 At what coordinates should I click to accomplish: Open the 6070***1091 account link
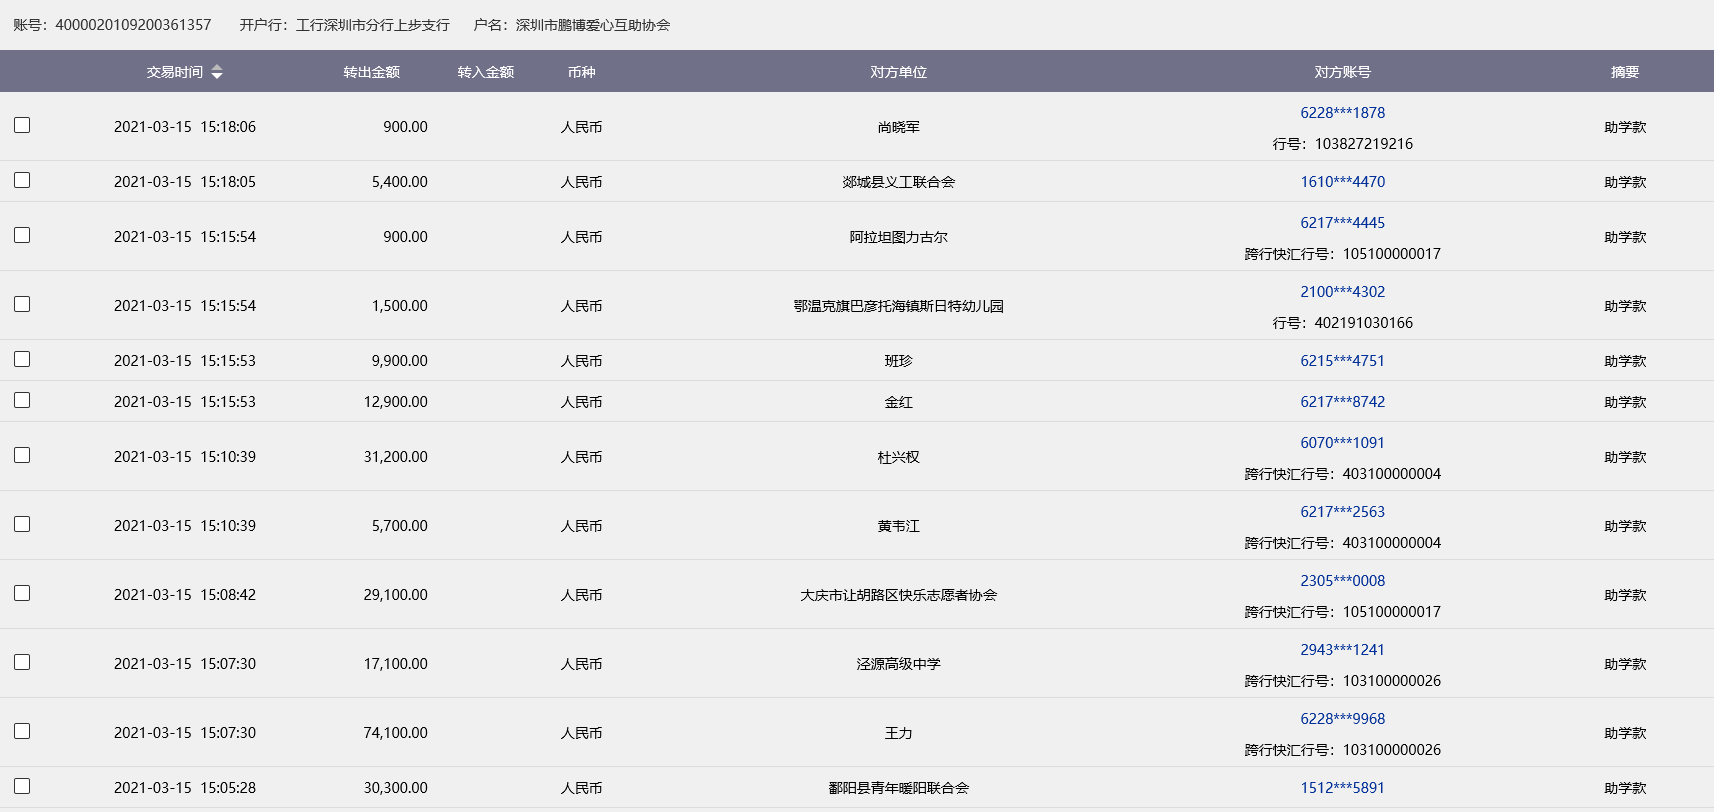tap(1342, 443)
